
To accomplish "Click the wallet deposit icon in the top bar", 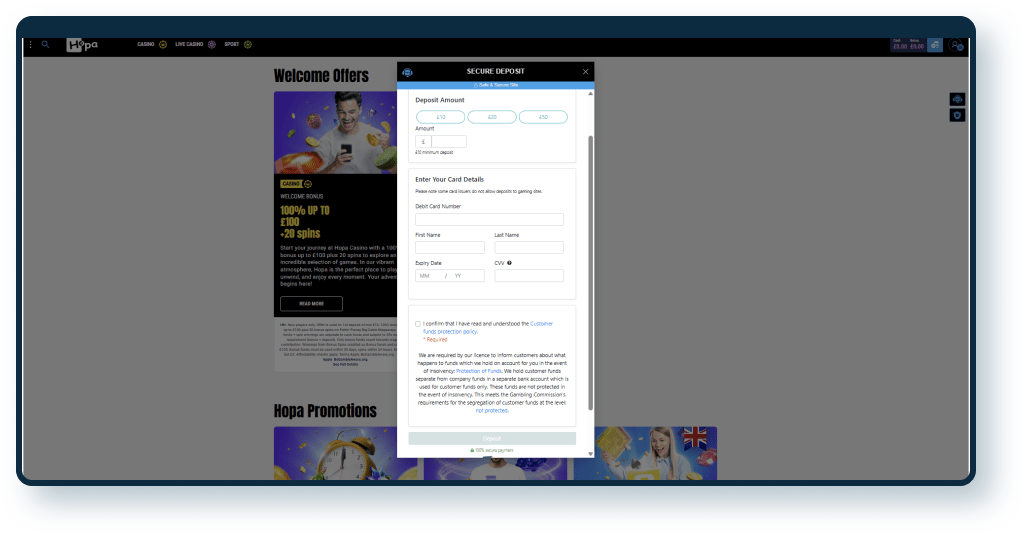I will point(934,45).
